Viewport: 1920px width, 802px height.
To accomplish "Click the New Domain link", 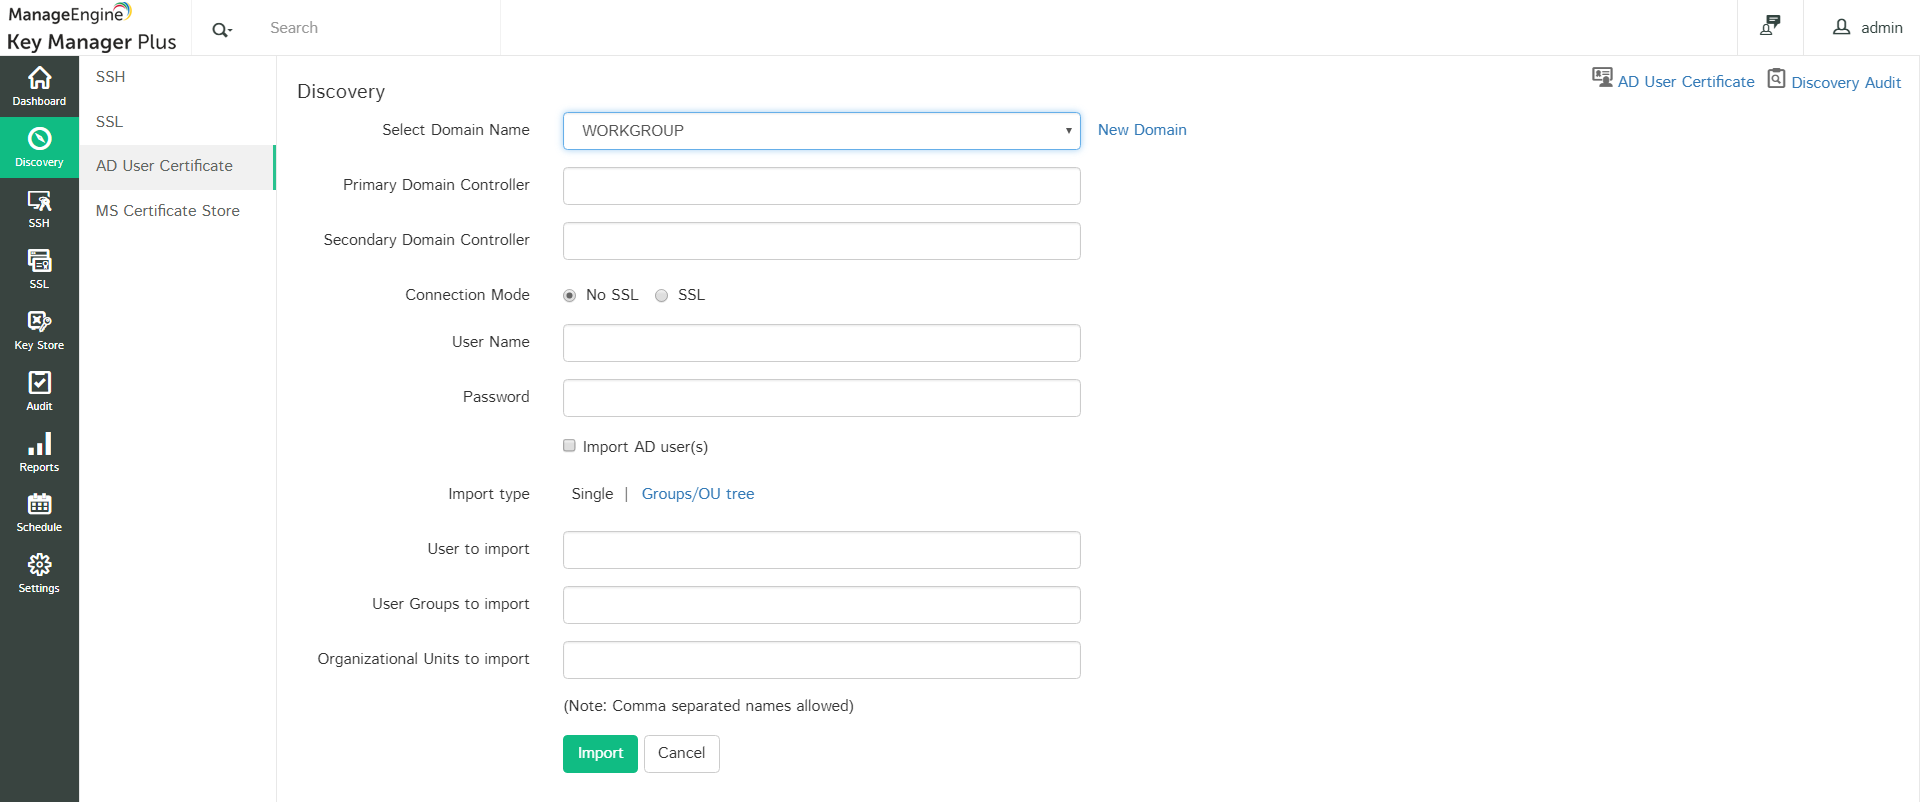I will click(1142, 130).
